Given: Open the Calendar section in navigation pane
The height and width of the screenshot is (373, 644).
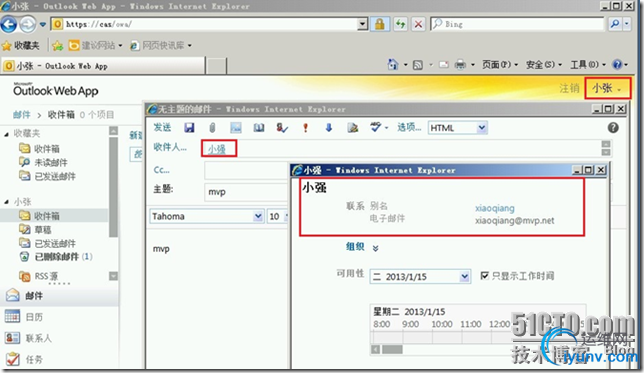Looking at the screenshot, I should pyautogui.click(x=60, y=317).
